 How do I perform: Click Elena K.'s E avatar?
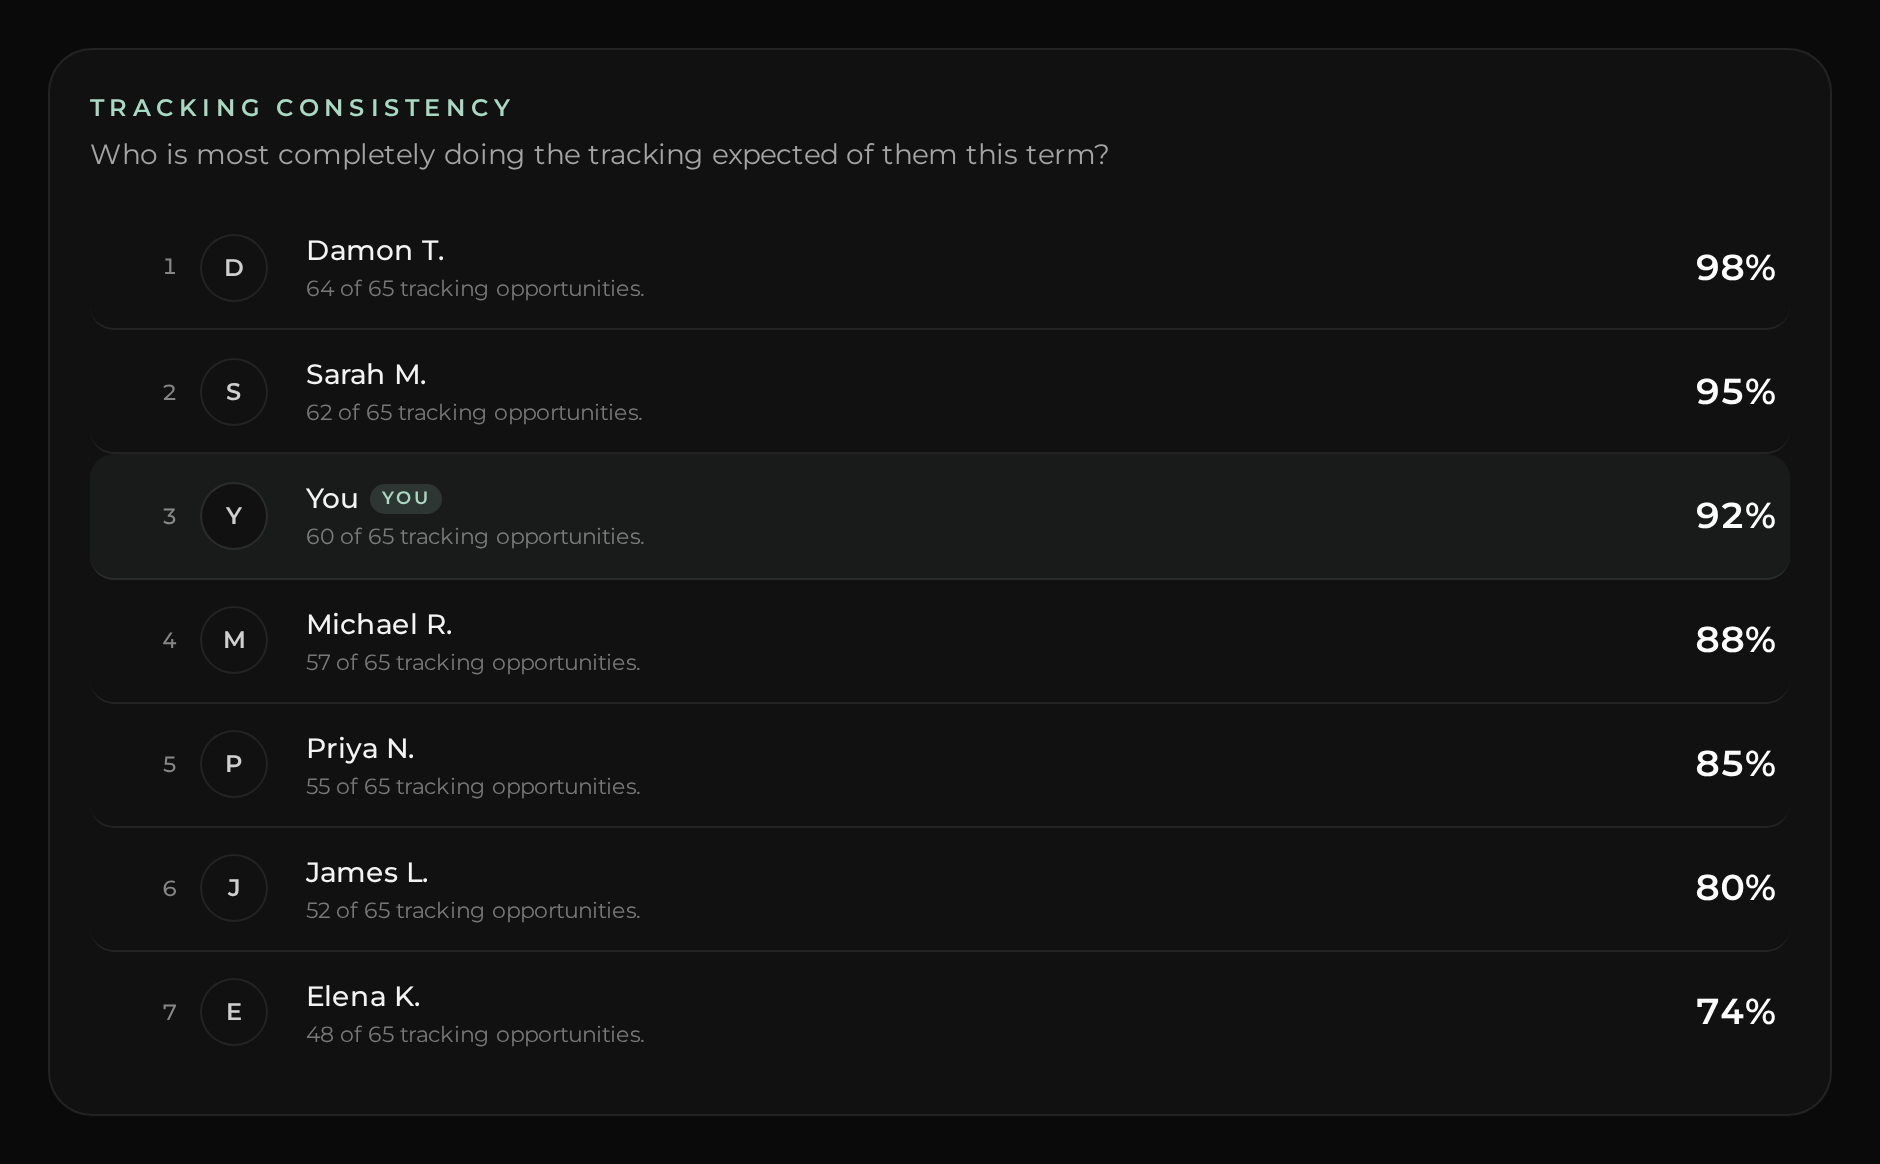[234, 1012]
